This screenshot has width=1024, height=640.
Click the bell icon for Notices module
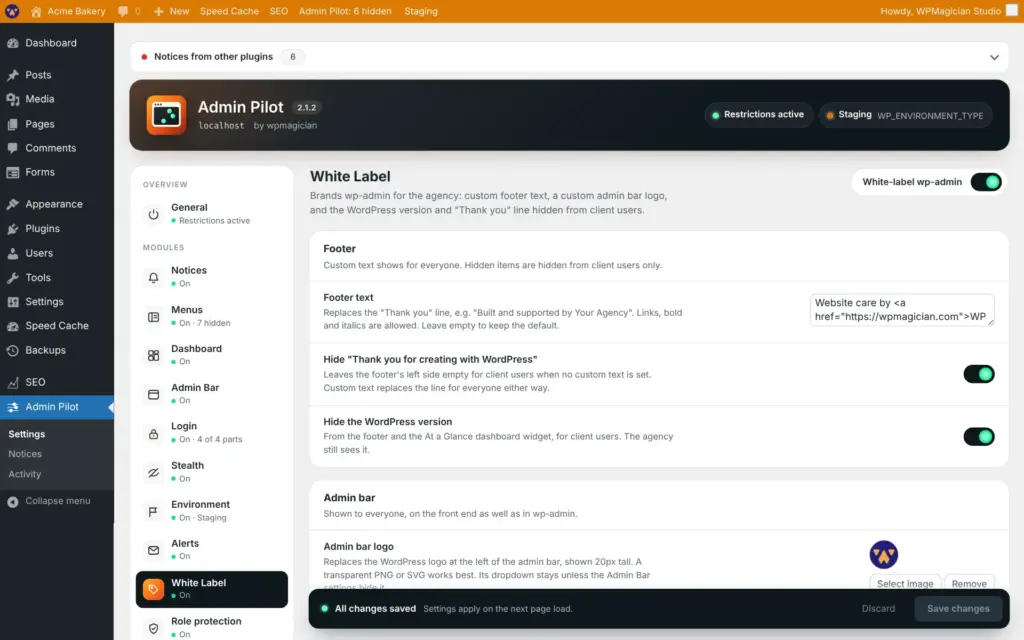(153, 278)
